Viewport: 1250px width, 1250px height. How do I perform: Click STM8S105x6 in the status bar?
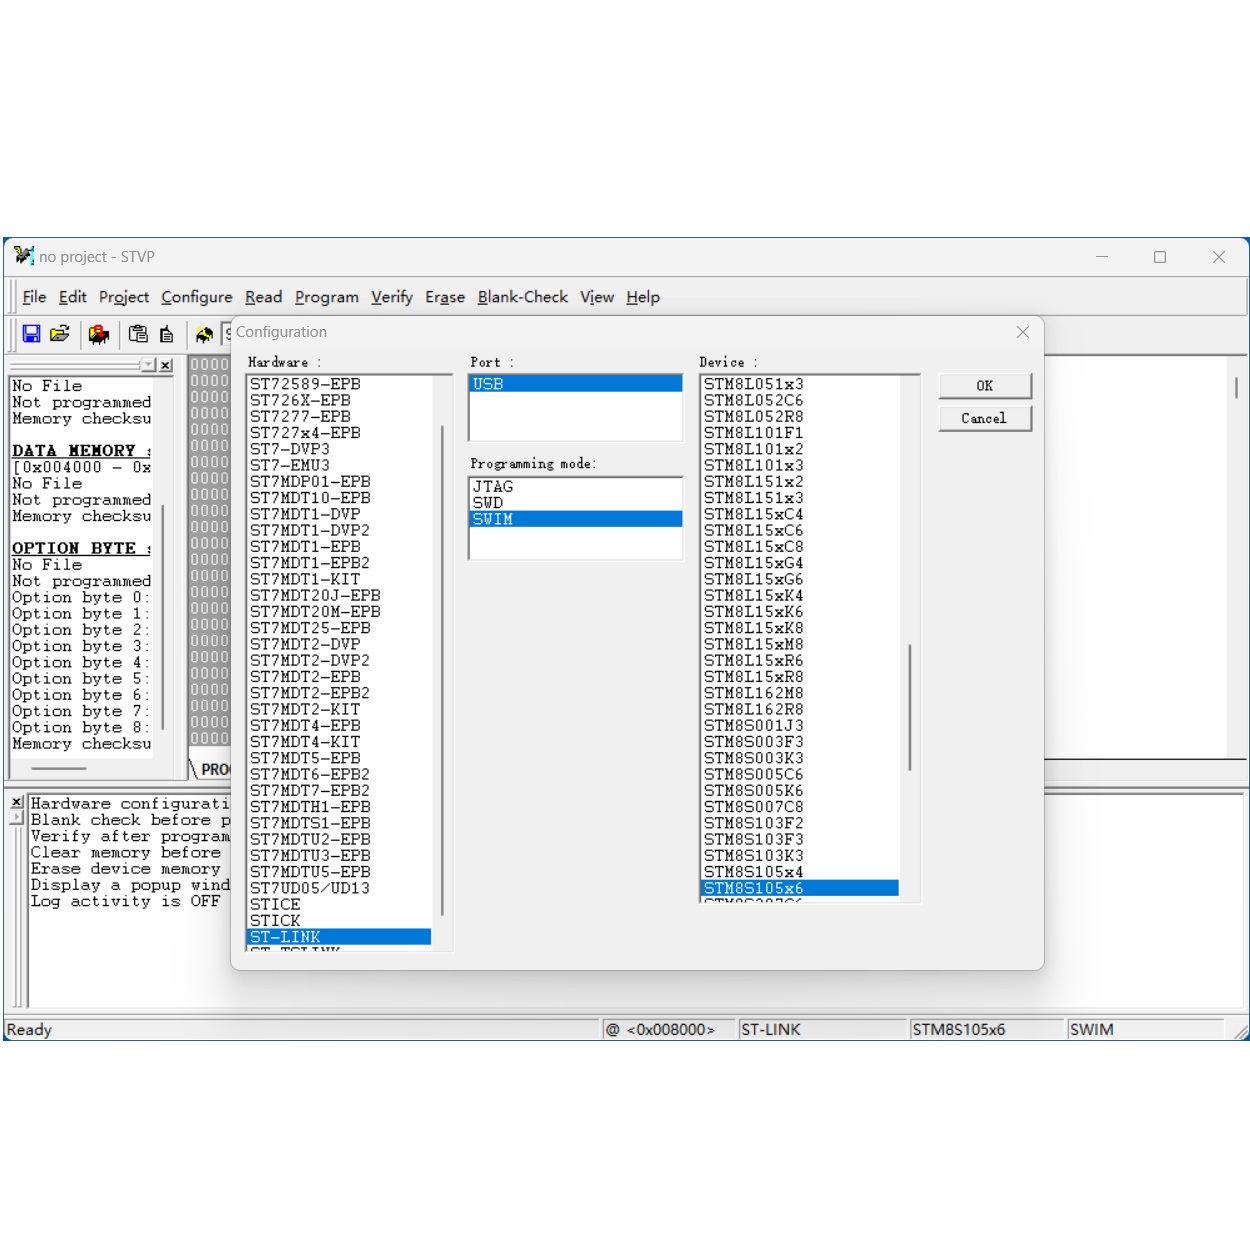pos(986,1029)
